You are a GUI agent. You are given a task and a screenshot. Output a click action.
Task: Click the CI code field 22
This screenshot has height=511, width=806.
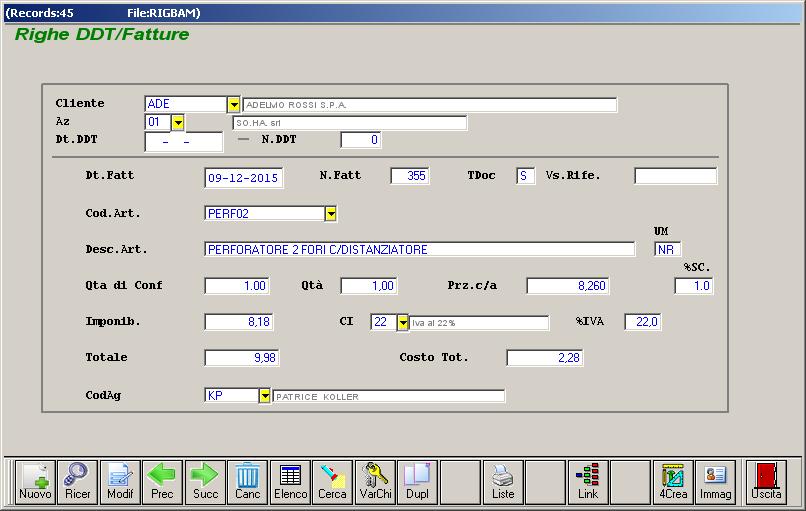tap(383, 322)
